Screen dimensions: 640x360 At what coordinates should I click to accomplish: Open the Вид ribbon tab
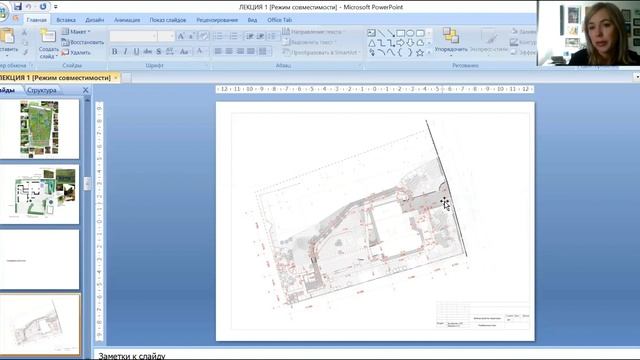252,20
